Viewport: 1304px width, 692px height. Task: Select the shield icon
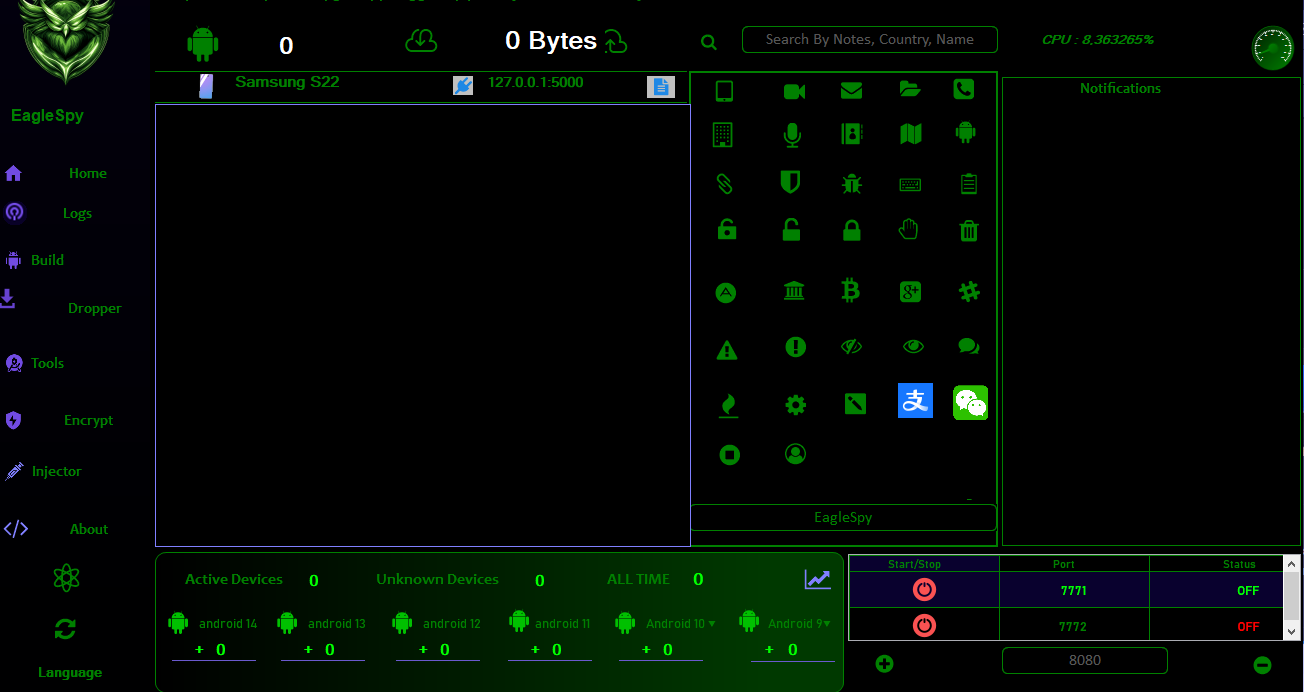point(790,182)
